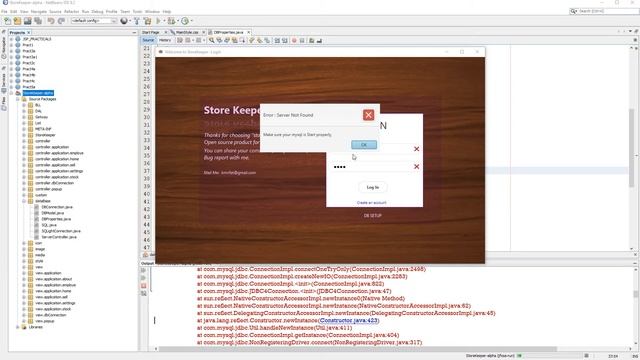Click the password field with dots
This screenshot has height=360, width=640.
tap(371, 167)
